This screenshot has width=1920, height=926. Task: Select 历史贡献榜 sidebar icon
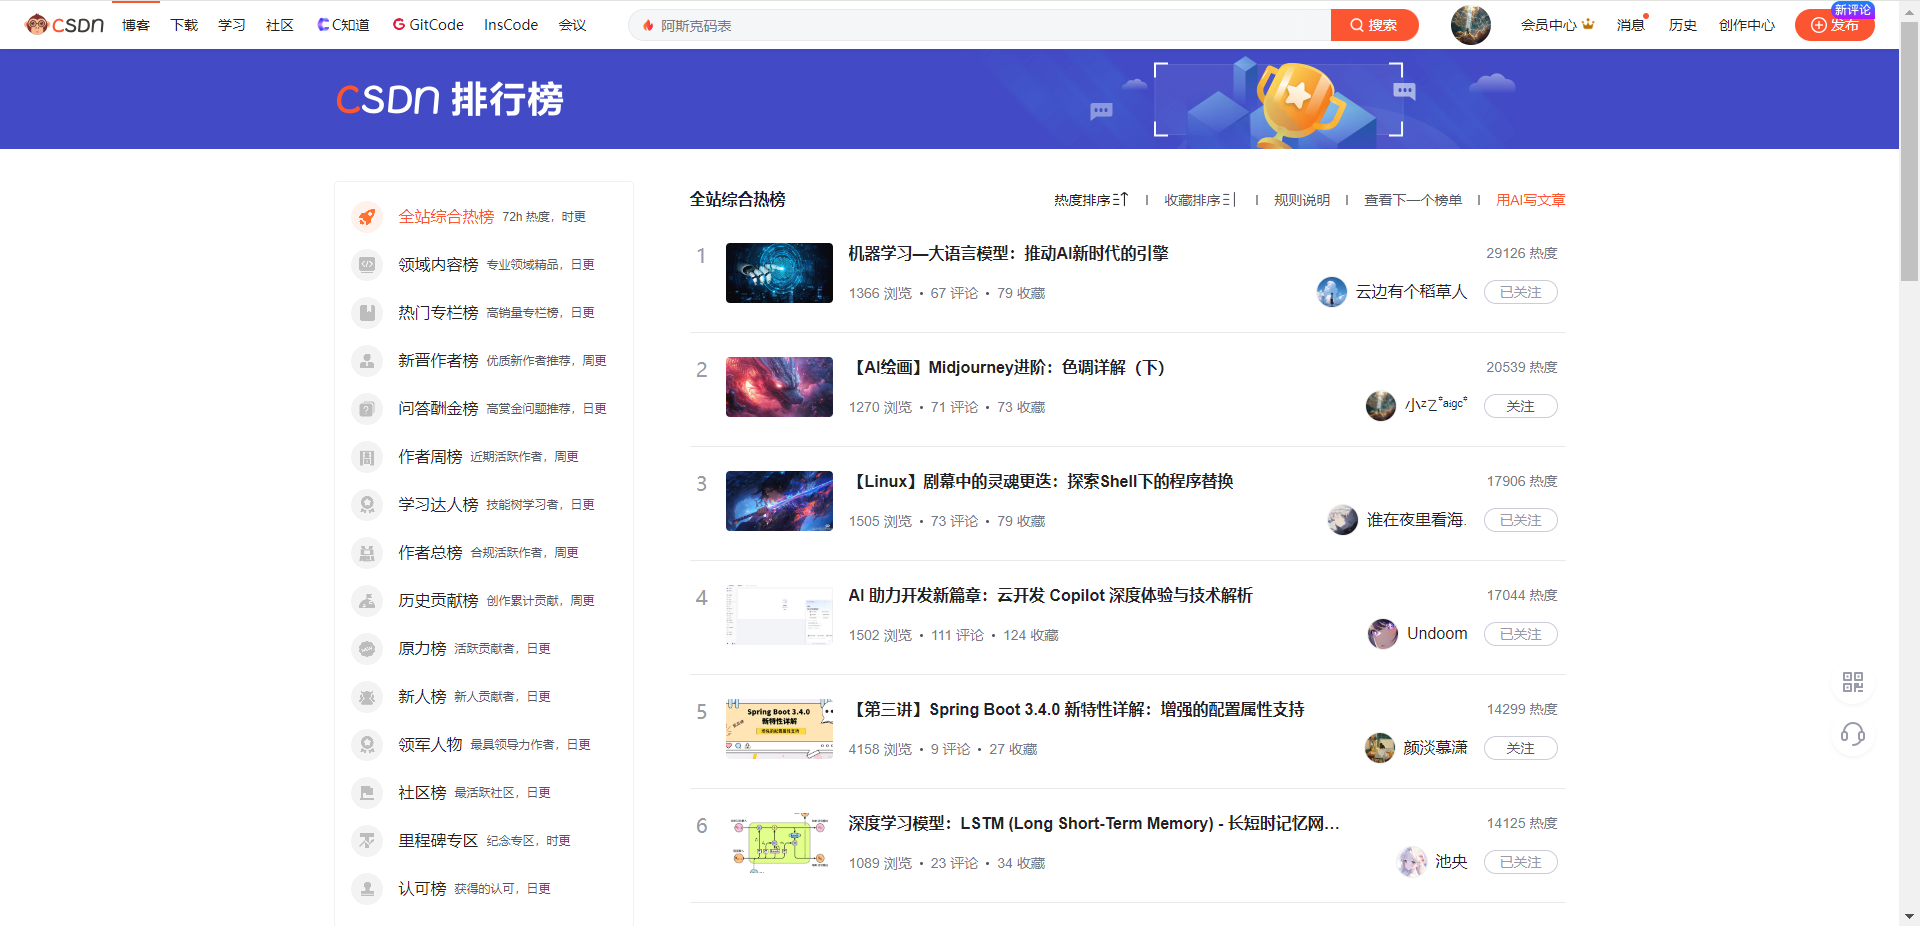point(367,601)
